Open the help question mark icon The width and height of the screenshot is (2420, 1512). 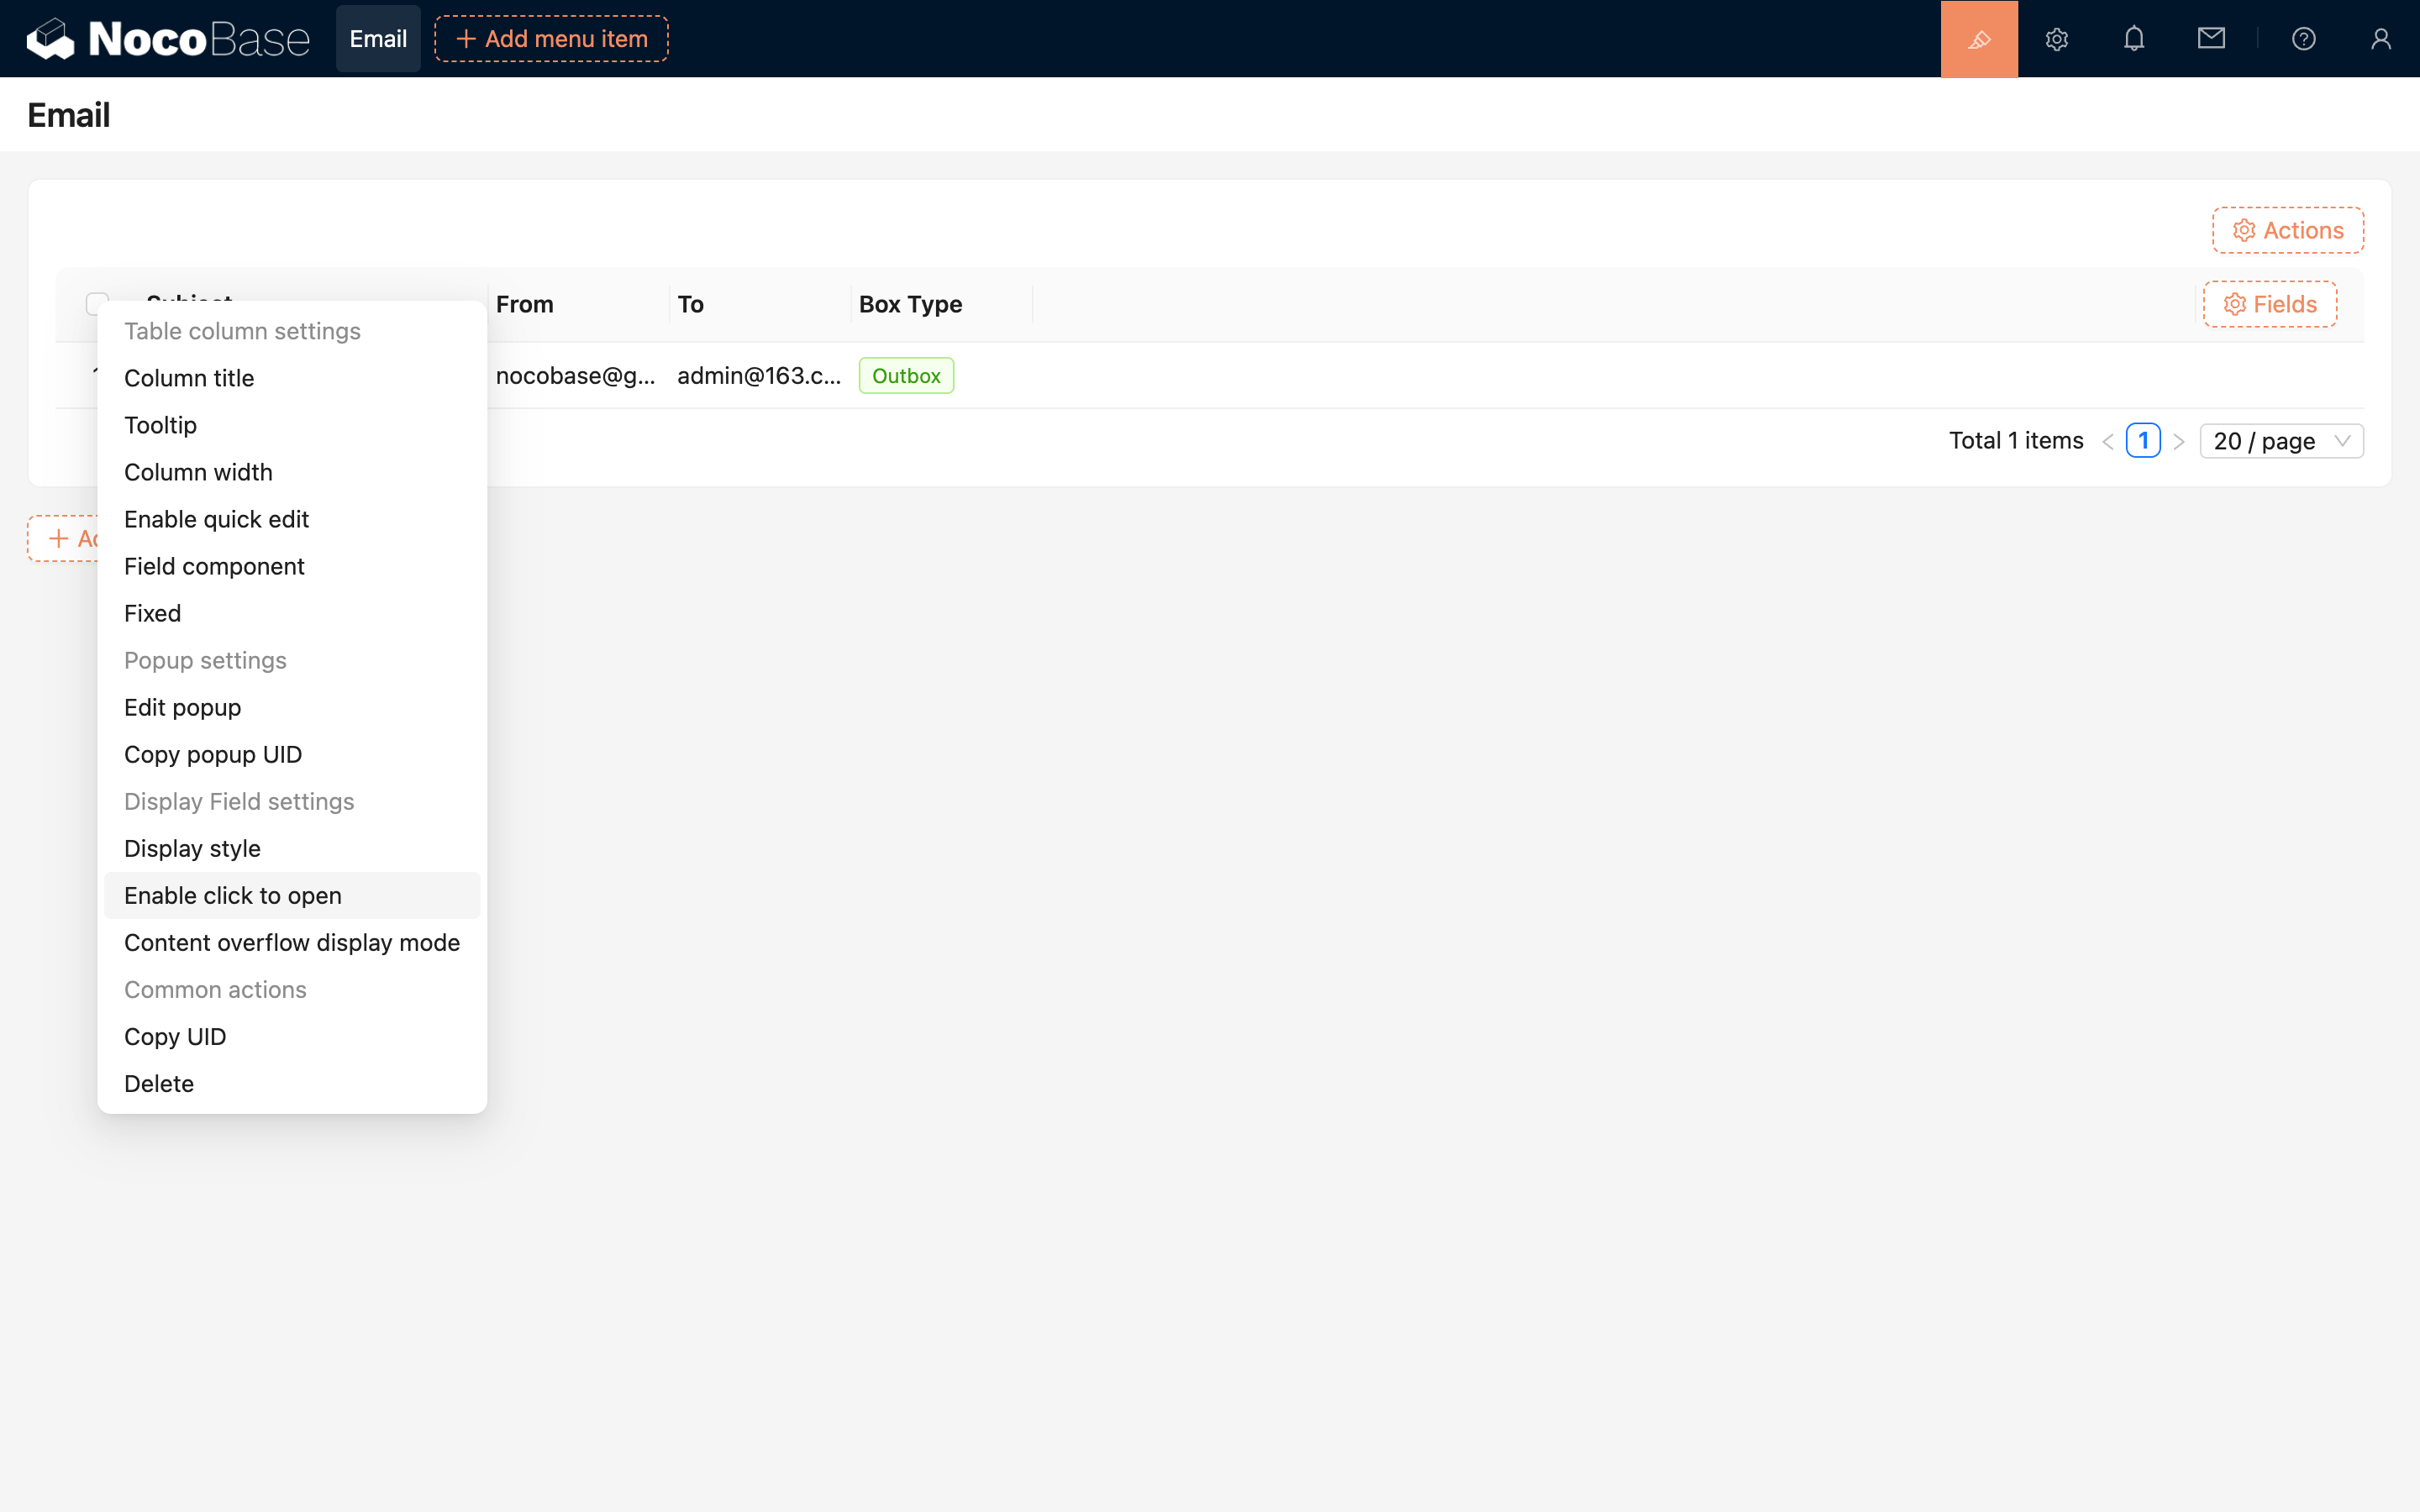tap(2303, 39)
